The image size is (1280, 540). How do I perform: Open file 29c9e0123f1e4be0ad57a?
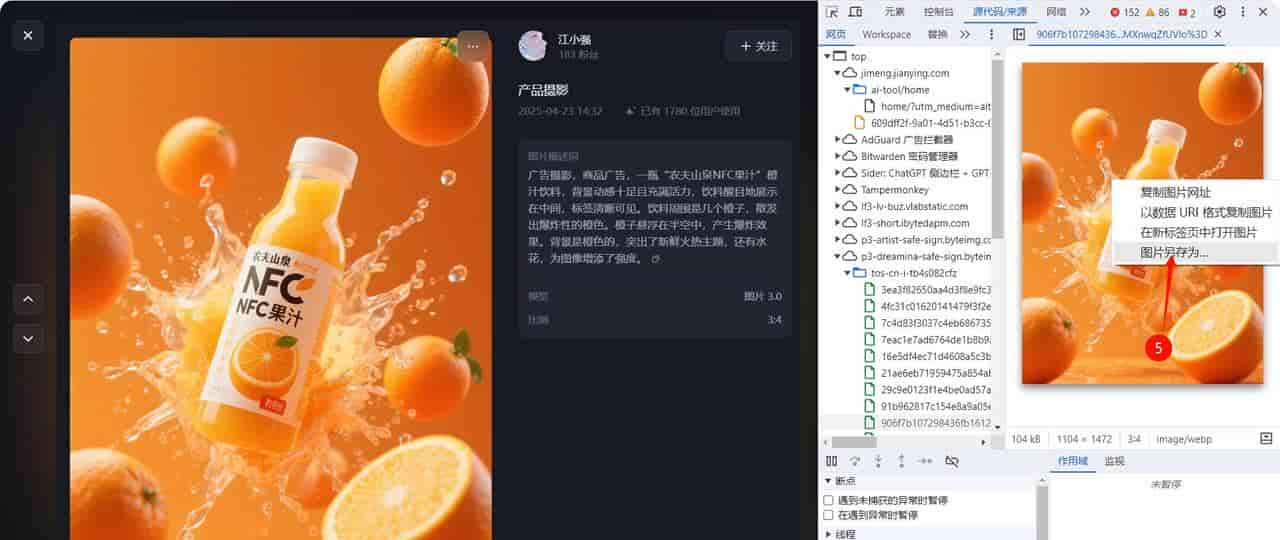(x=928, y=390)
